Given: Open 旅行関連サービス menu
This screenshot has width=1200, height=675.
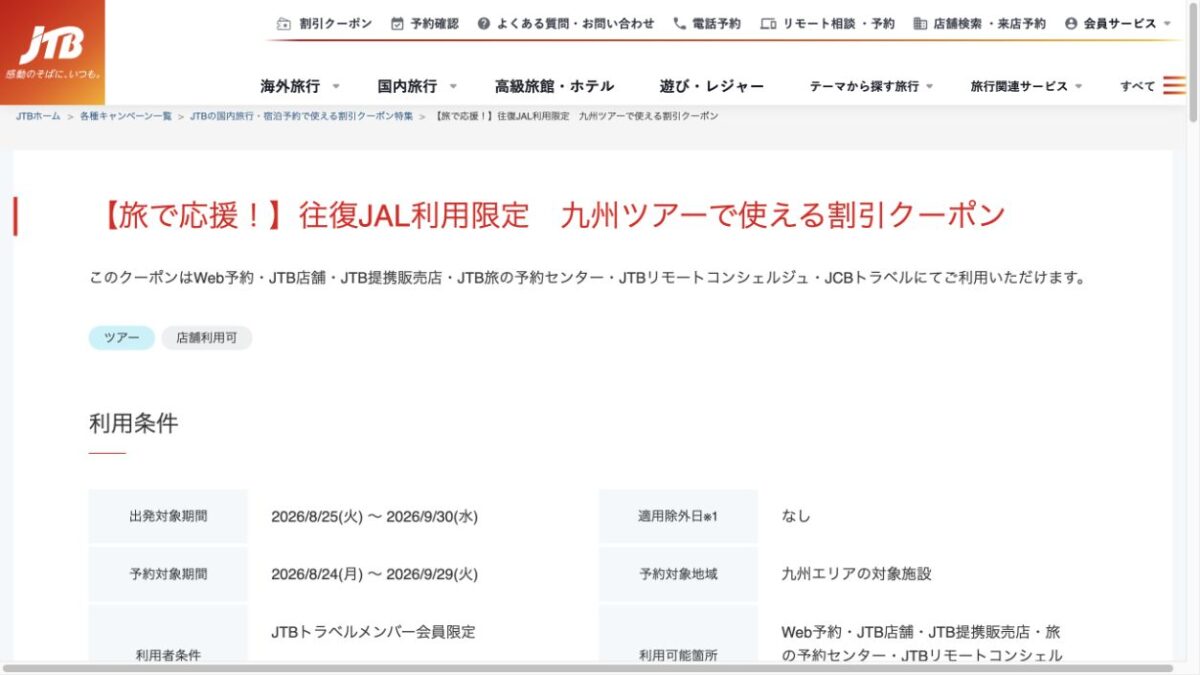Looking at the screenshot, I should pos(1019,86).
